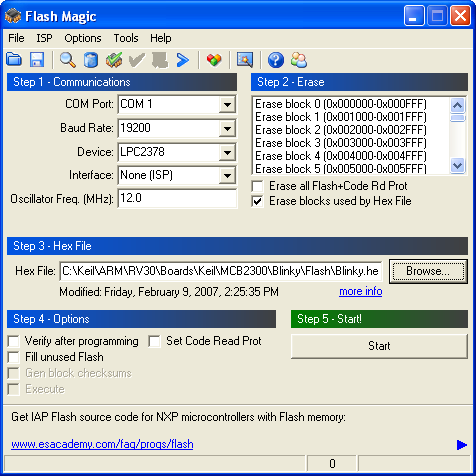
Task: Click the erase list scrollbar thumb
Action: pos(457,118)
